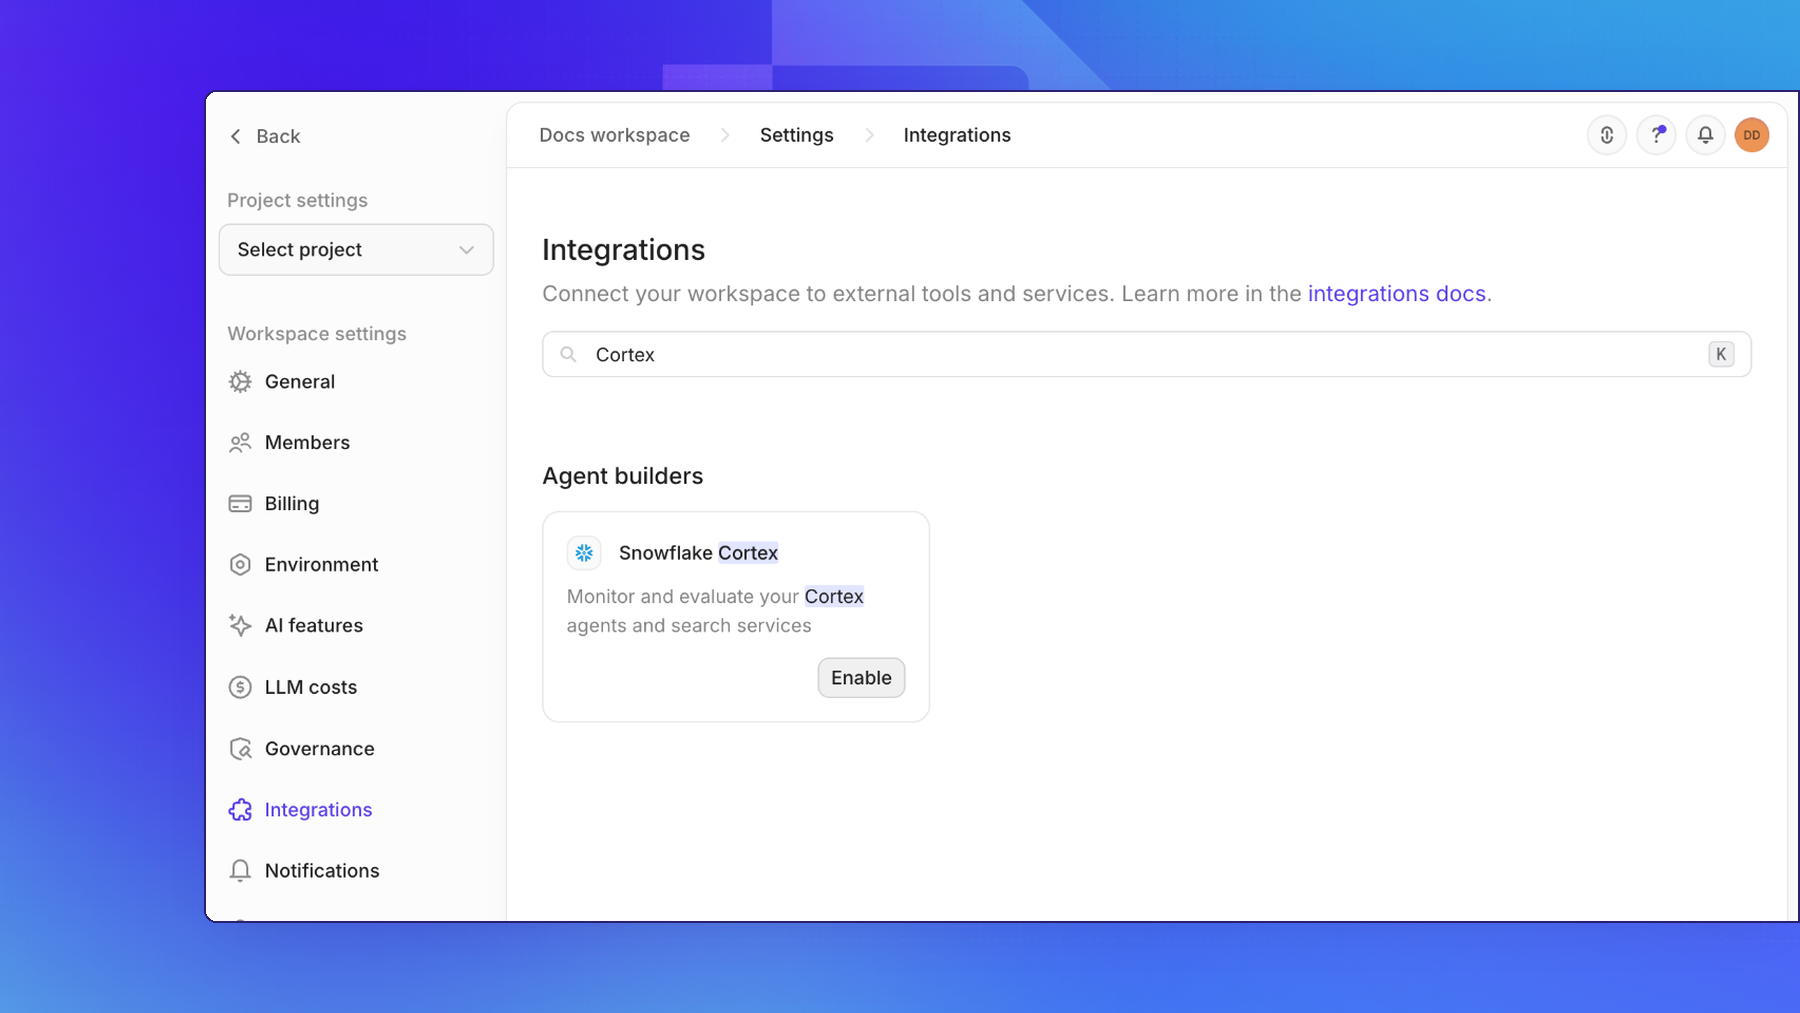This screenshot has width=1800, height=1013.
Task: Go back using the Back arrow
Action: click(264, 136)
